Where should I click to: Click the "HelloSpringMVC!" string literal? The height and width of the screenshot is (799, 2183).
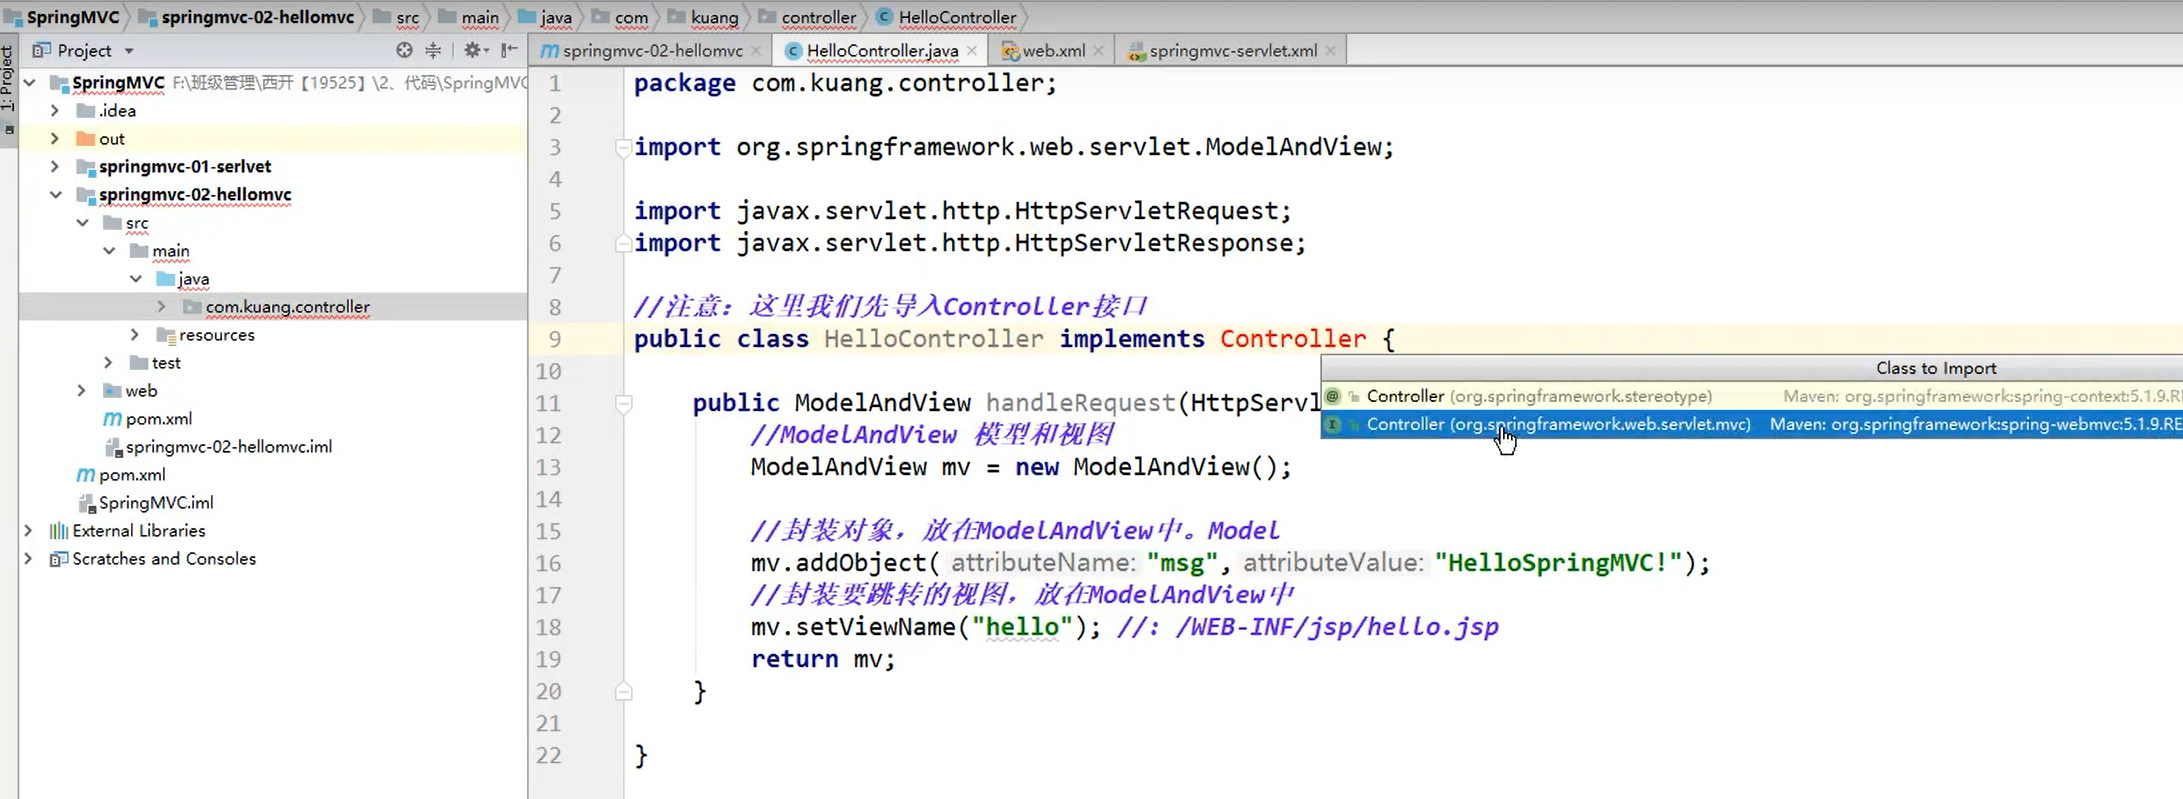pos(1559,564)
